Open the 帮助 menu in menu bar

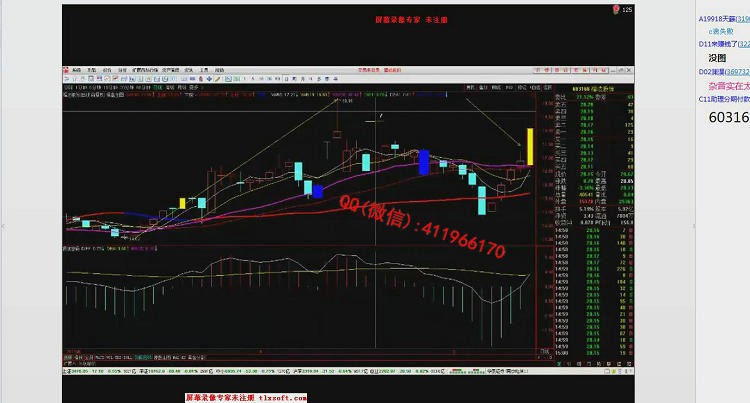[x=220, y=69]
